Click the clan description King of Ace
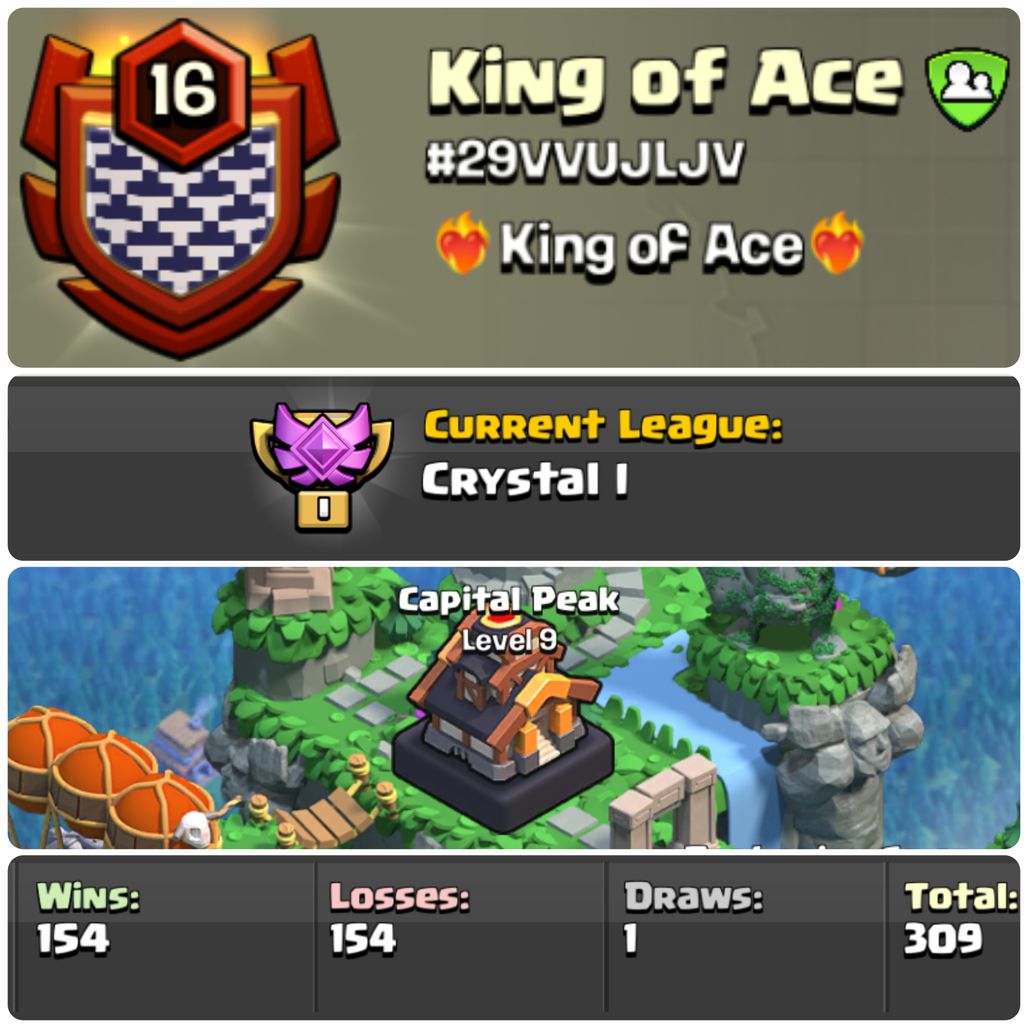 pyautogui.click(x=651, y=246)
